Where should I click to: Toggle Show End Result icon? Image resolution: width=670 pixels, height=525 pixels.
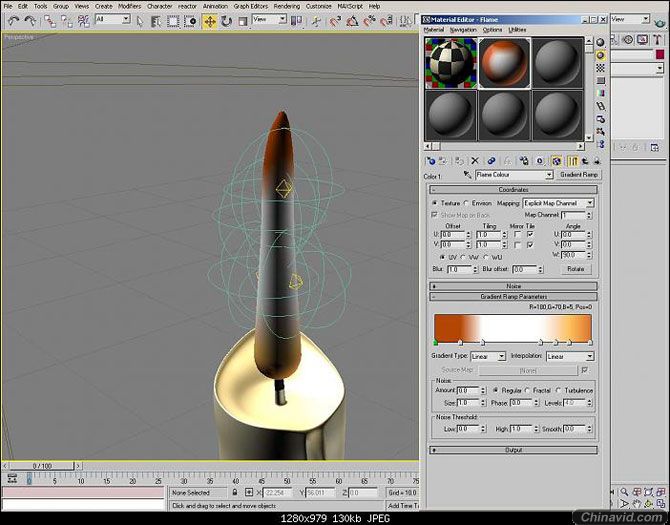(x=572, y=161)
